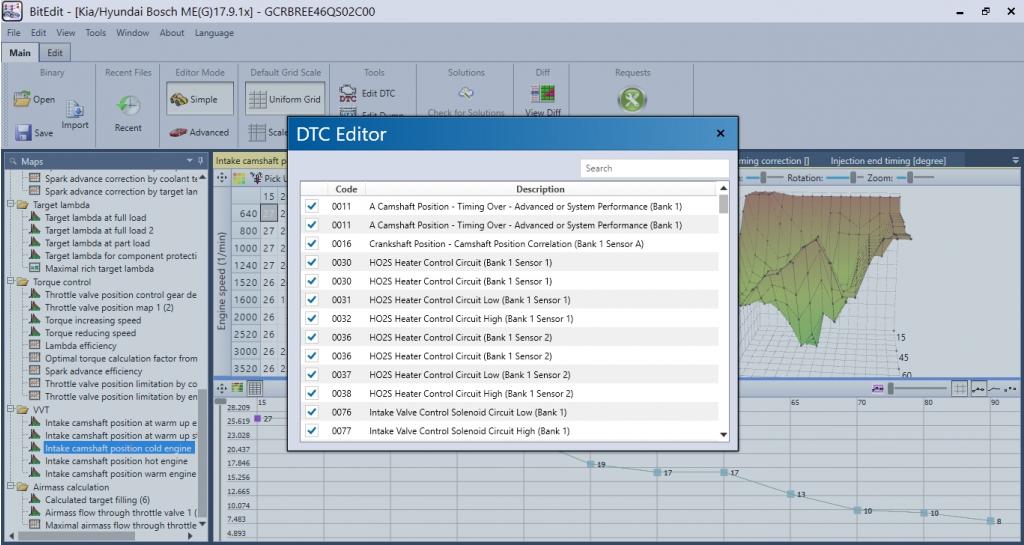Close the DTC Editor dialog

pyautogui.click(x=720, y=134)
